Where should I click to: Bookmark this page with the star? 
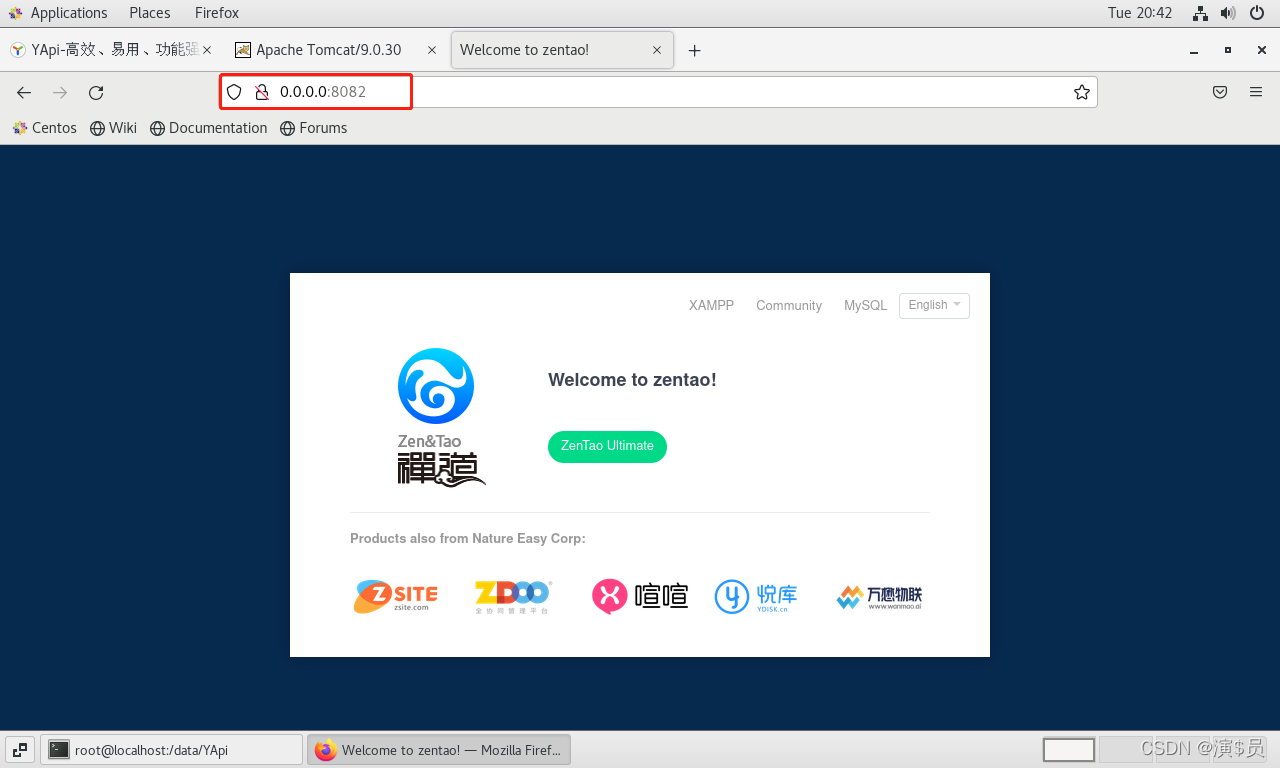(1082, 92)
